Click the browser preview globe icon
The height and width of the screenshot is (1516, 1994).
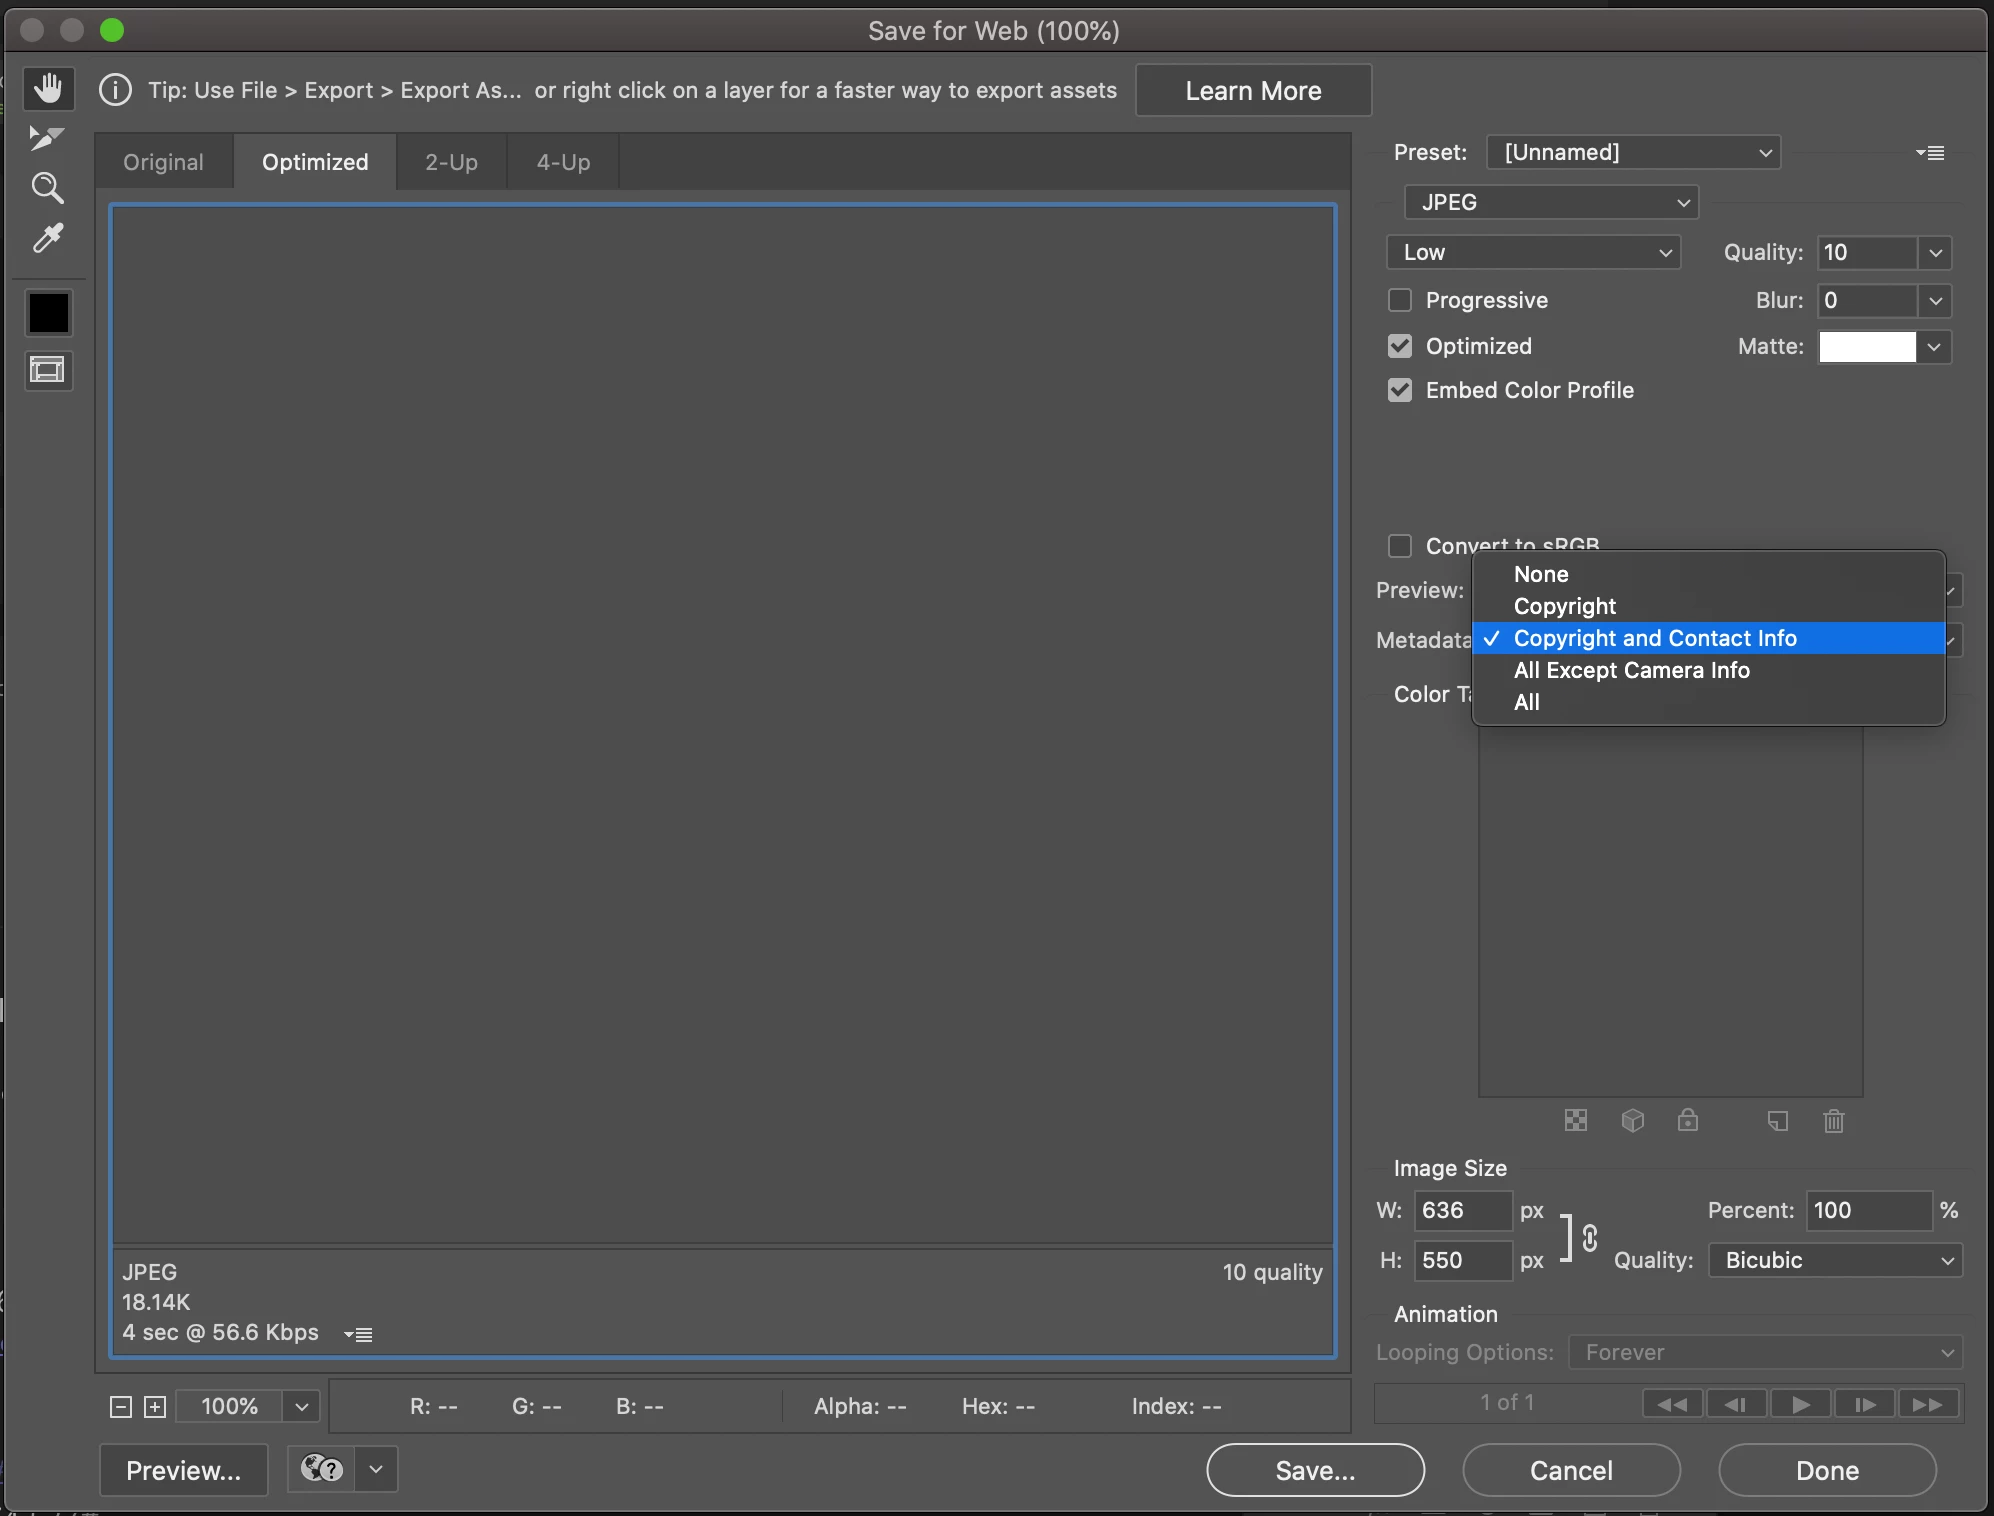coord(321,1469)
